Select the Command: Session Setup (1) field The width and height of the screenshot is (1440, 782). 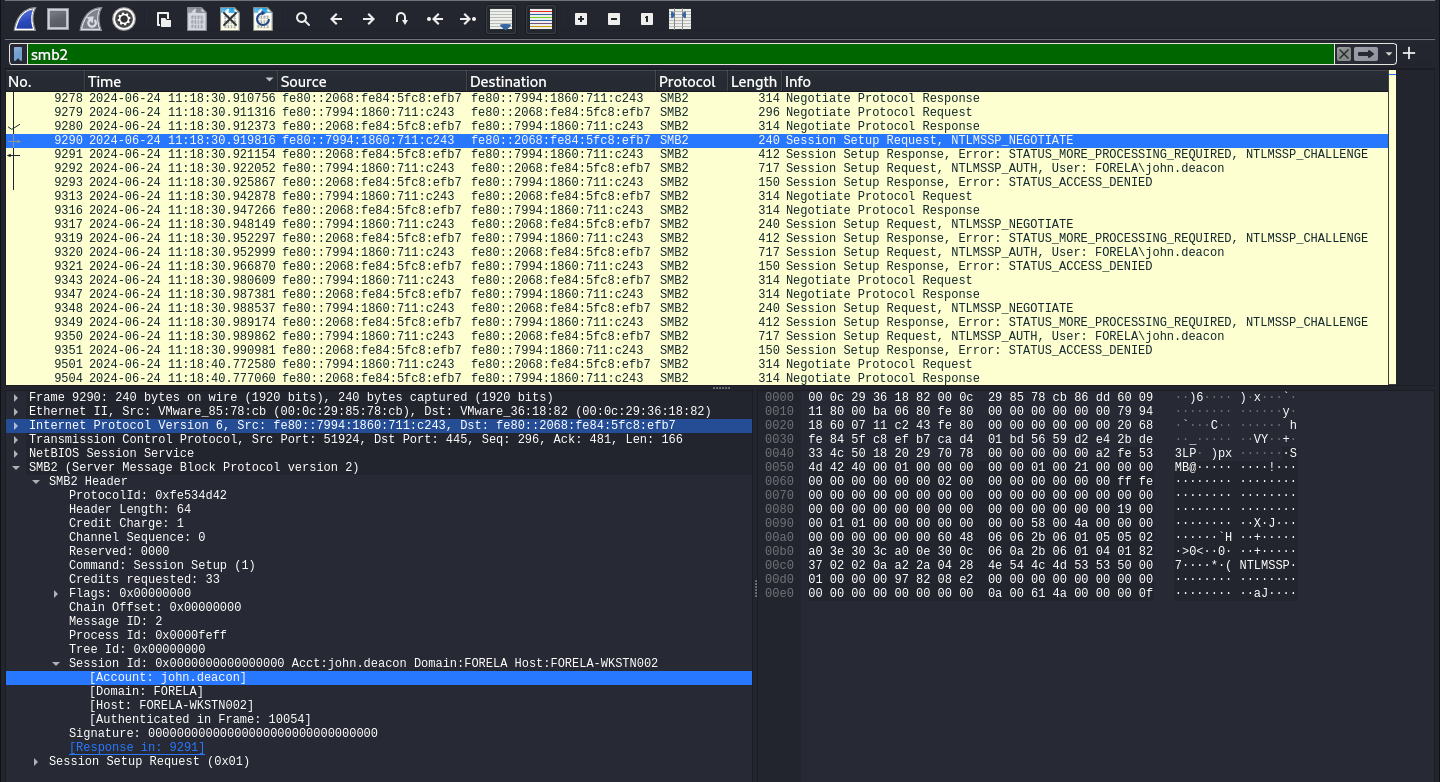tap(162, 566)
